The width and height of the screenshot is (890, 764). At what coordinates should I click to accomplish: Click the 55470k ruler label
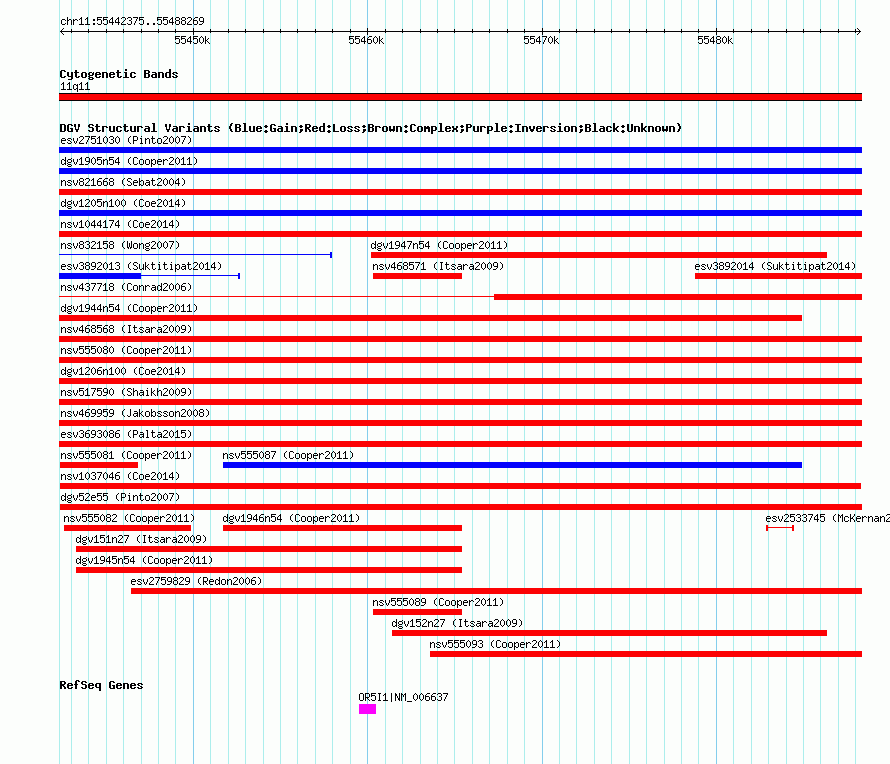[541, 40]
